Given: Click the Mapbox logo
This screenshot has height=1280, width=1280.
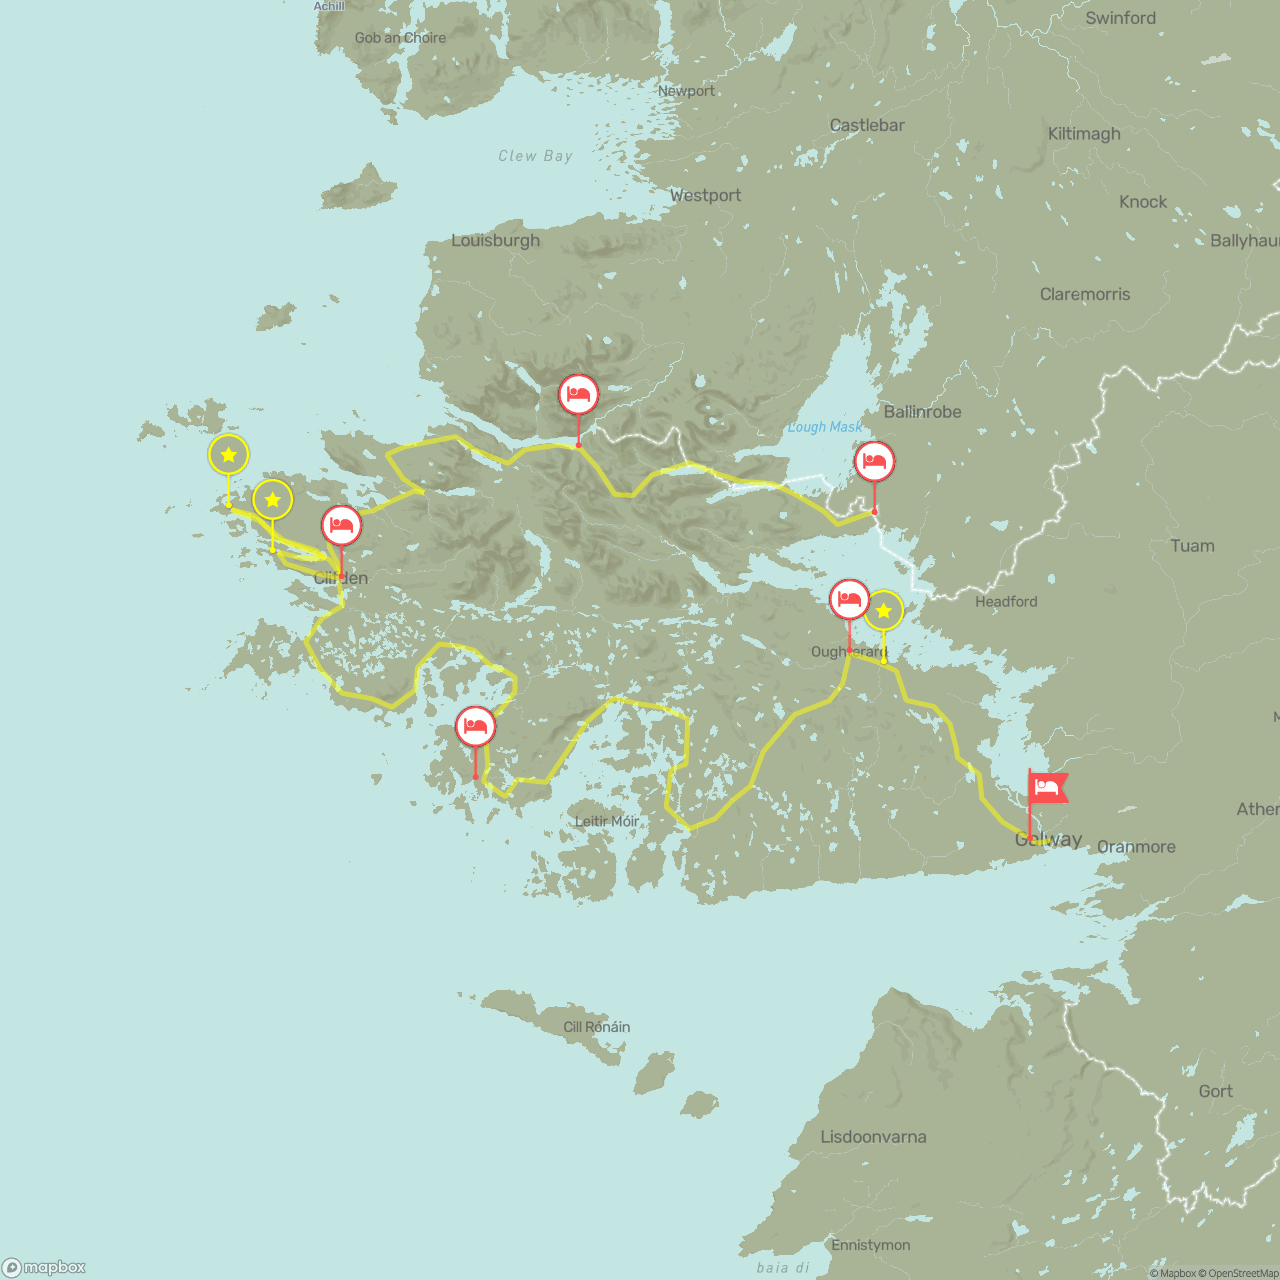Looking at the screenshot, I should tap(45, 1267).
